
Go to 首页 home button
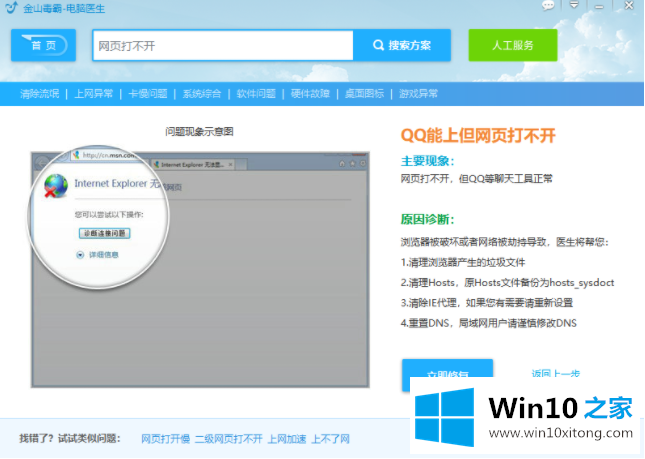point(43,45)
